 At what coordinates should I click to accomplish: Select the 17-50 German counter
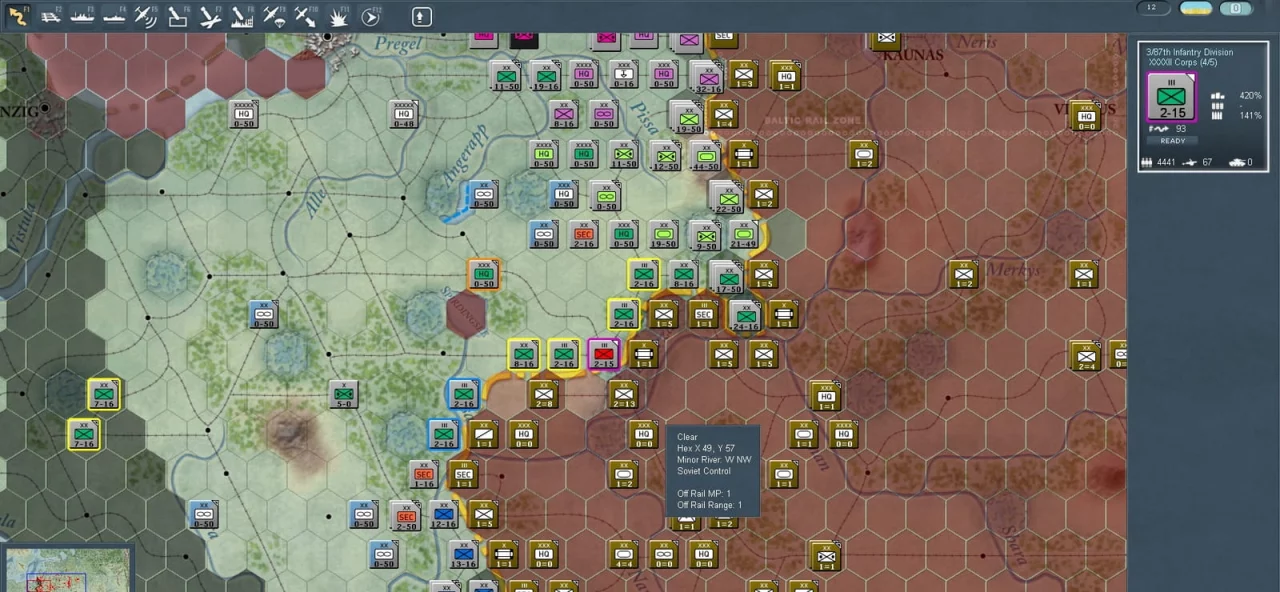coord(726,277)
